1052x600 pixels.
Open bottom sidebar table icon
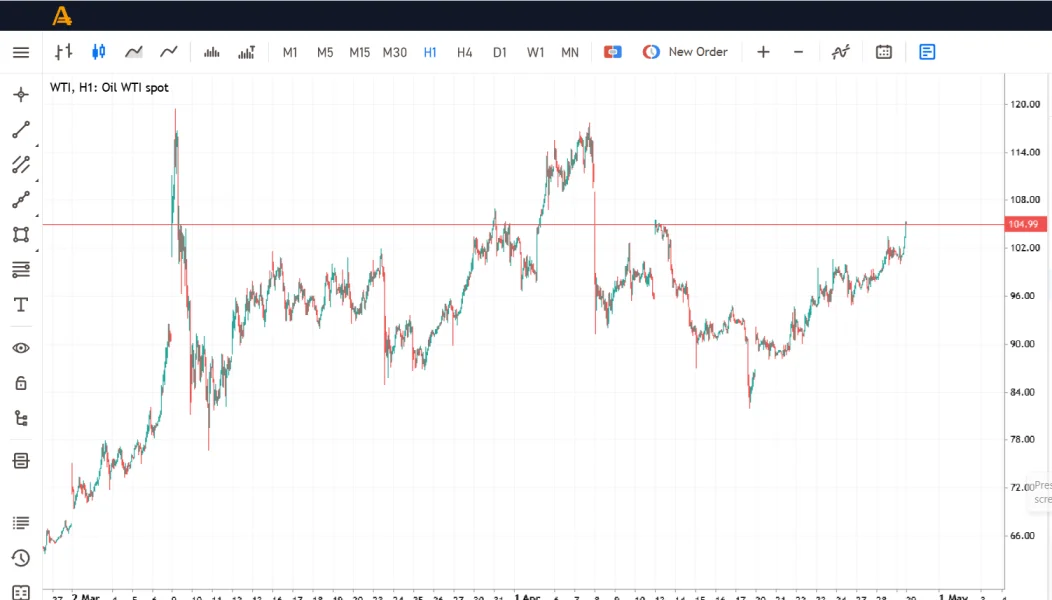[21, 593]
